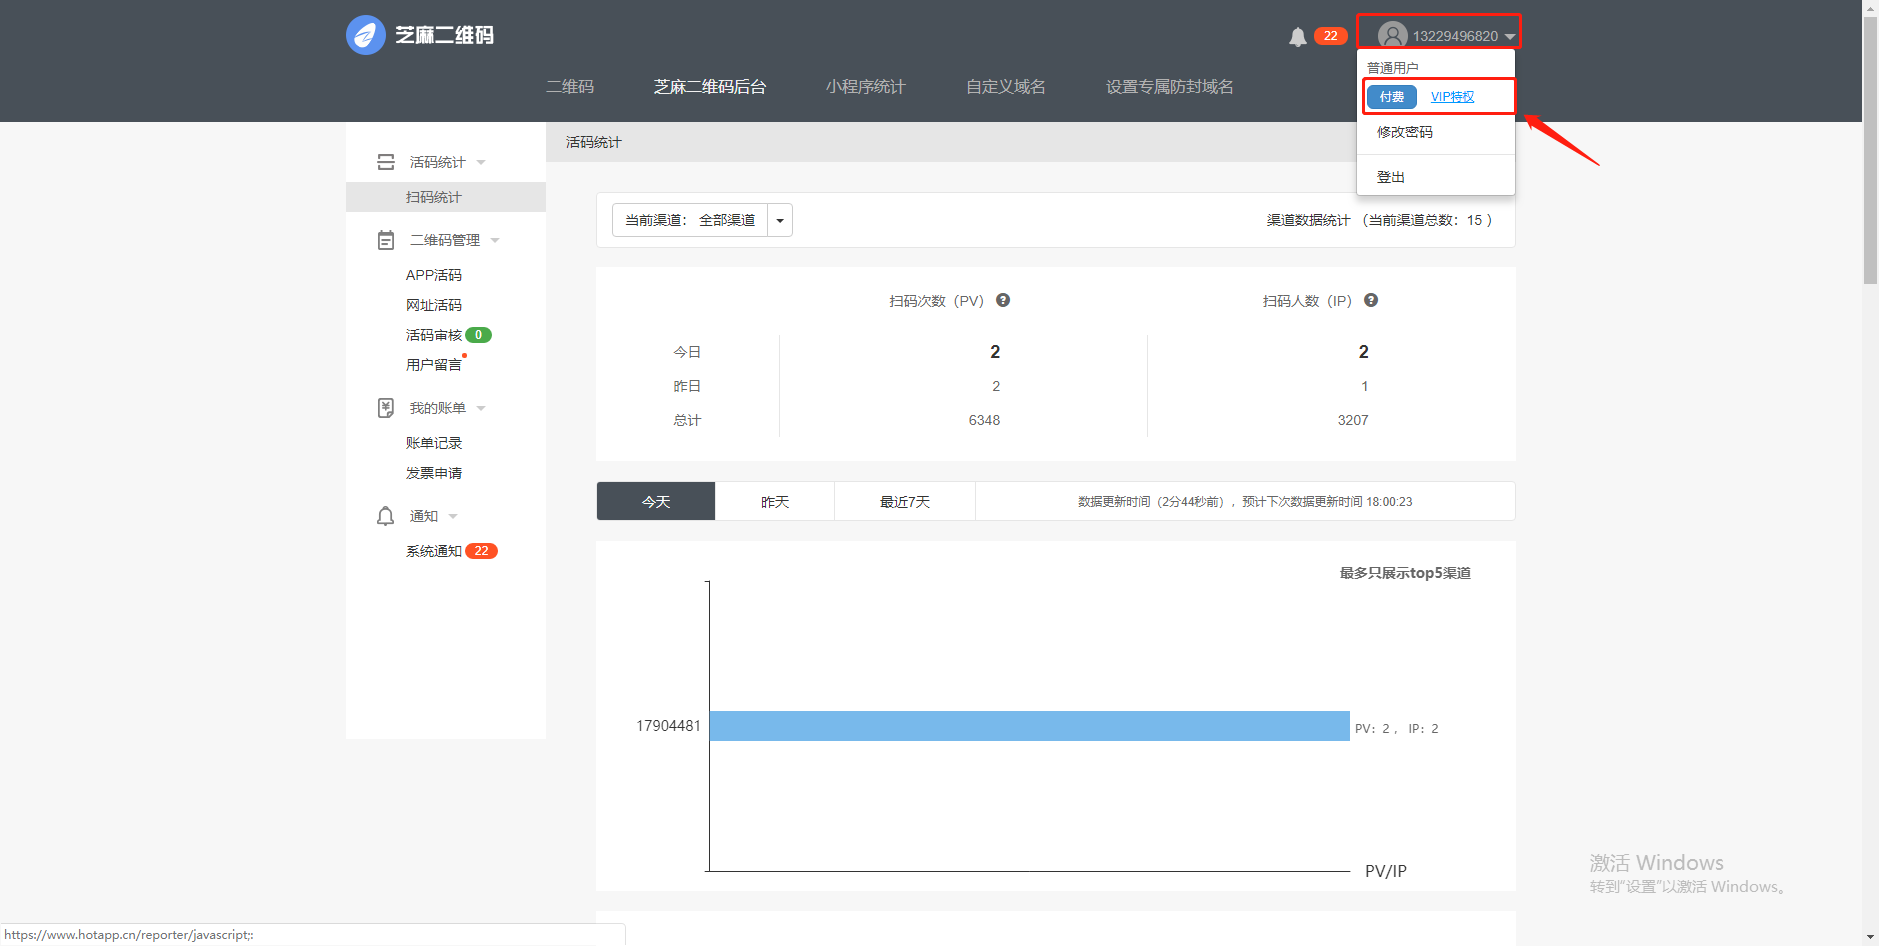
Task: Select the 最近7天 tab
Action: coord(905,502)
